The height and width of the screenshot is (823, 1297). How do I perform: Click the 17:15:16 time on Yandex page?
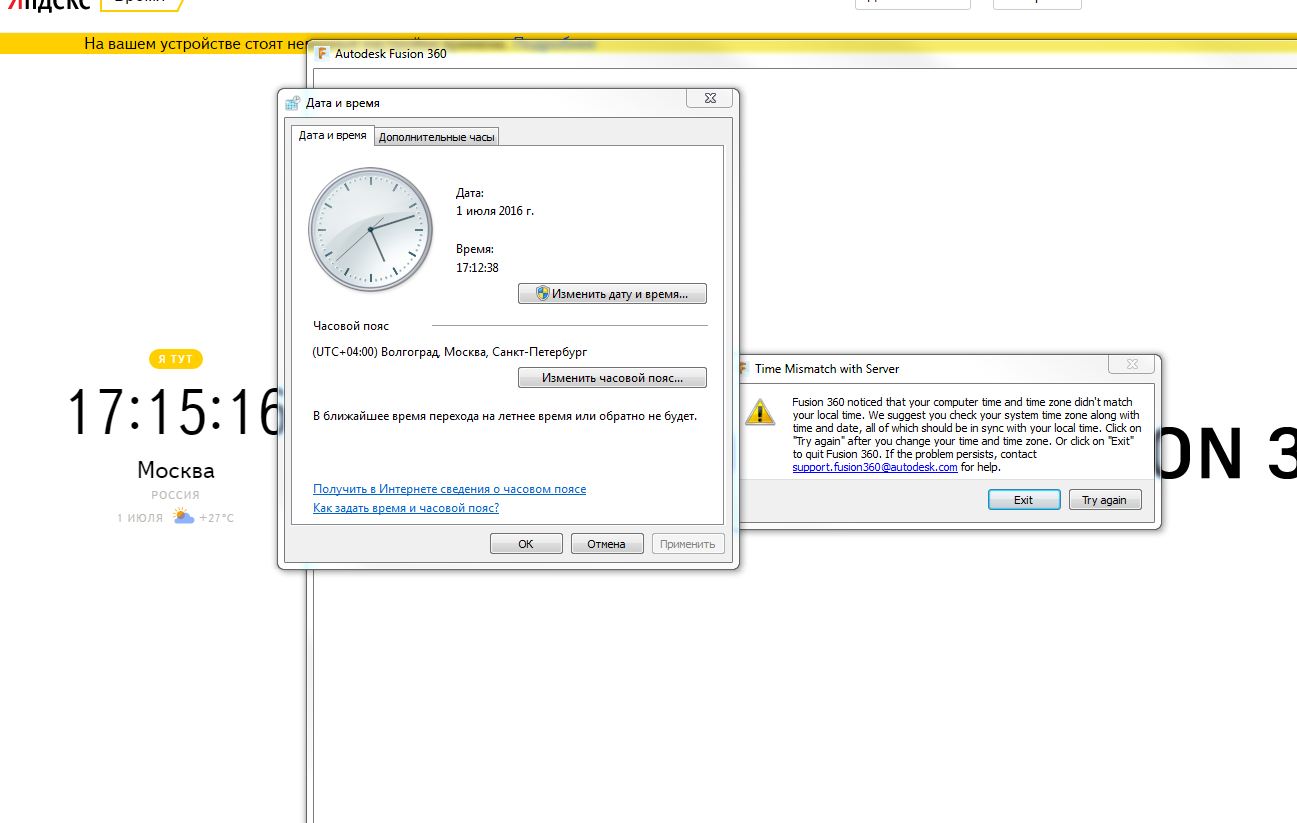click(176, 413)
